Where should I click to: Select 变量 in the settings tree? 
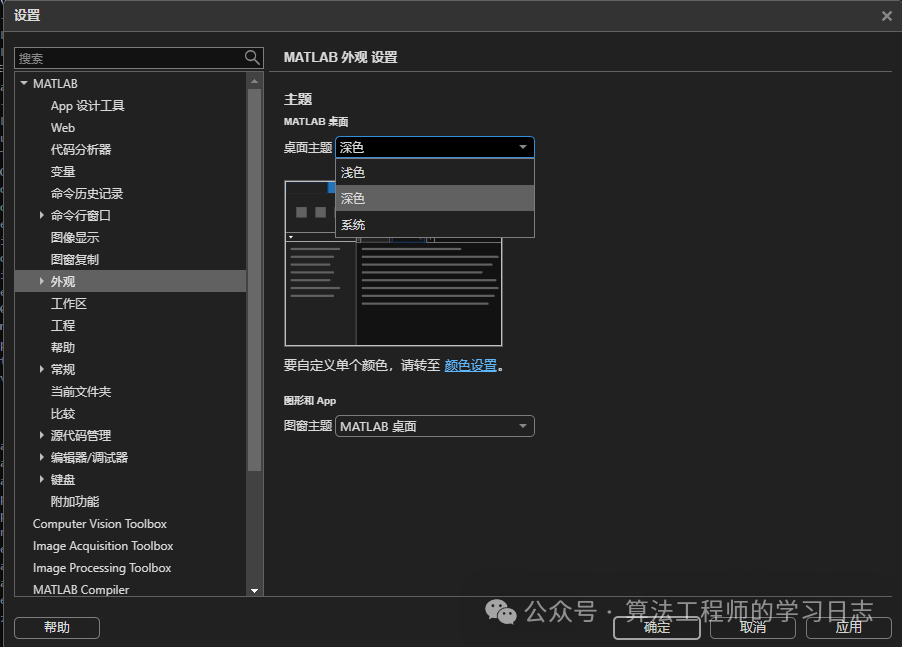[63, 171]
